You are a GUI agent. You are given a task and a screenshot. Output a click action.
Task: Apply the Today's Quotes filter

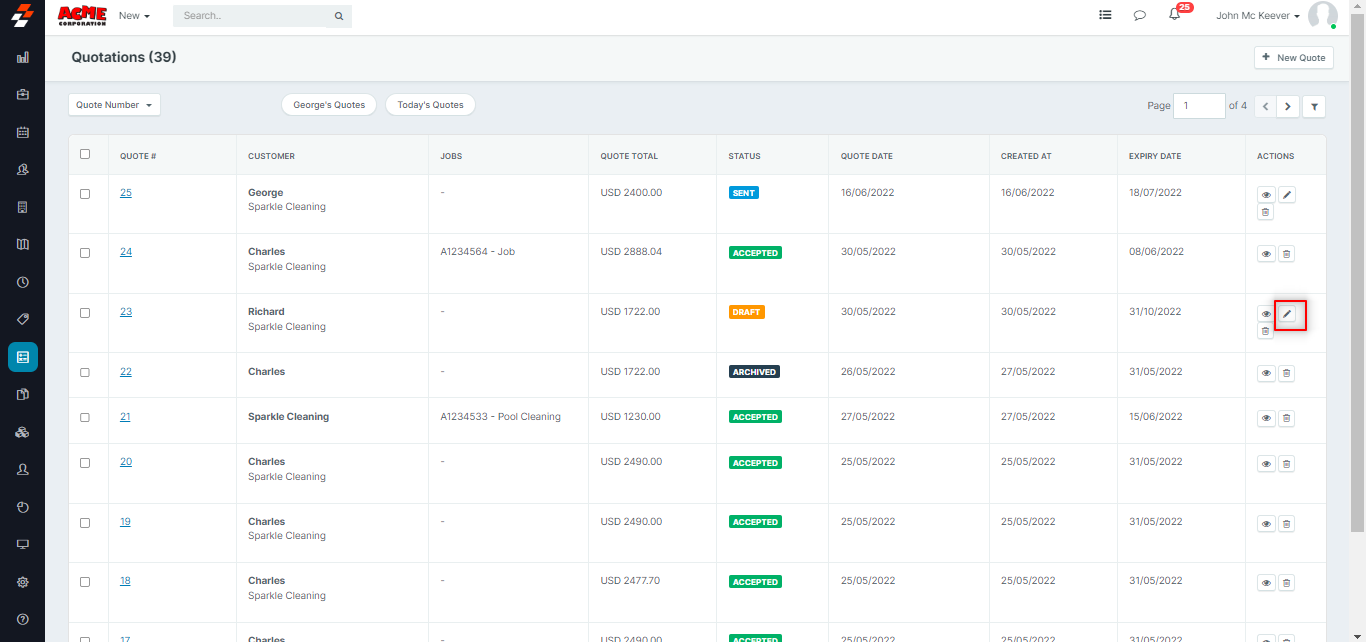430,105
